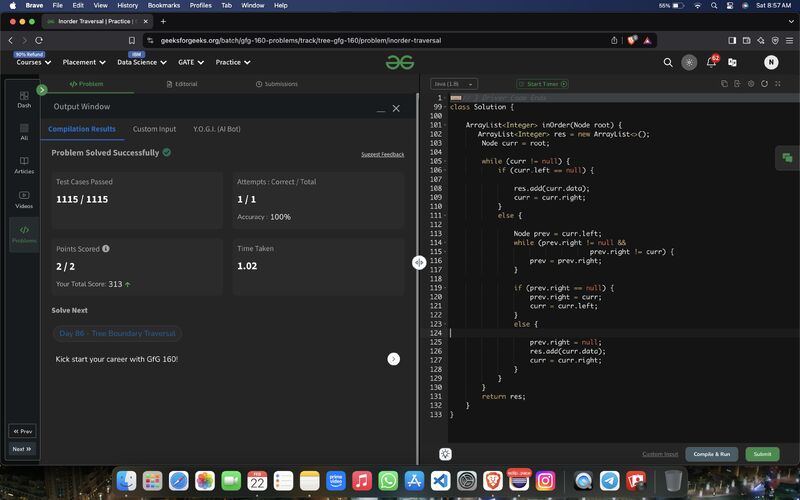Open Videos section in left sidebar

pos(24,199)
